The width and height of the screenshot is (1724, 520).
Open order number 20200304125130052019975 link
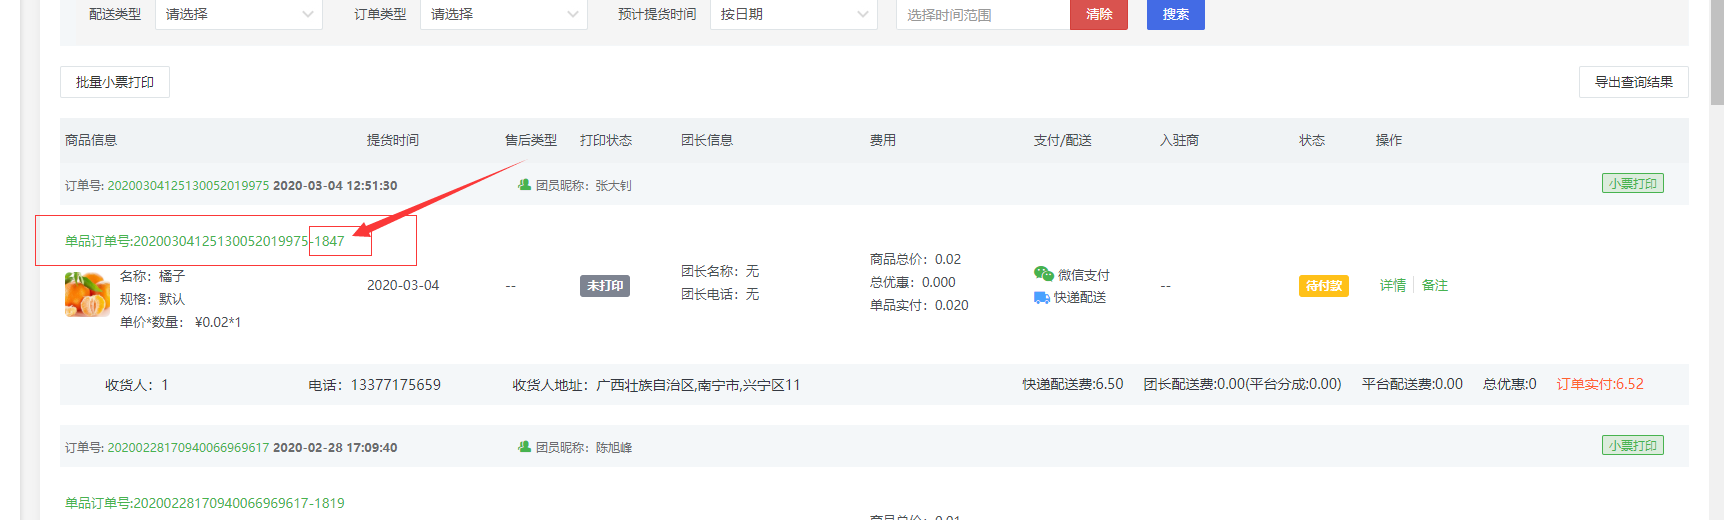[188, 186]
